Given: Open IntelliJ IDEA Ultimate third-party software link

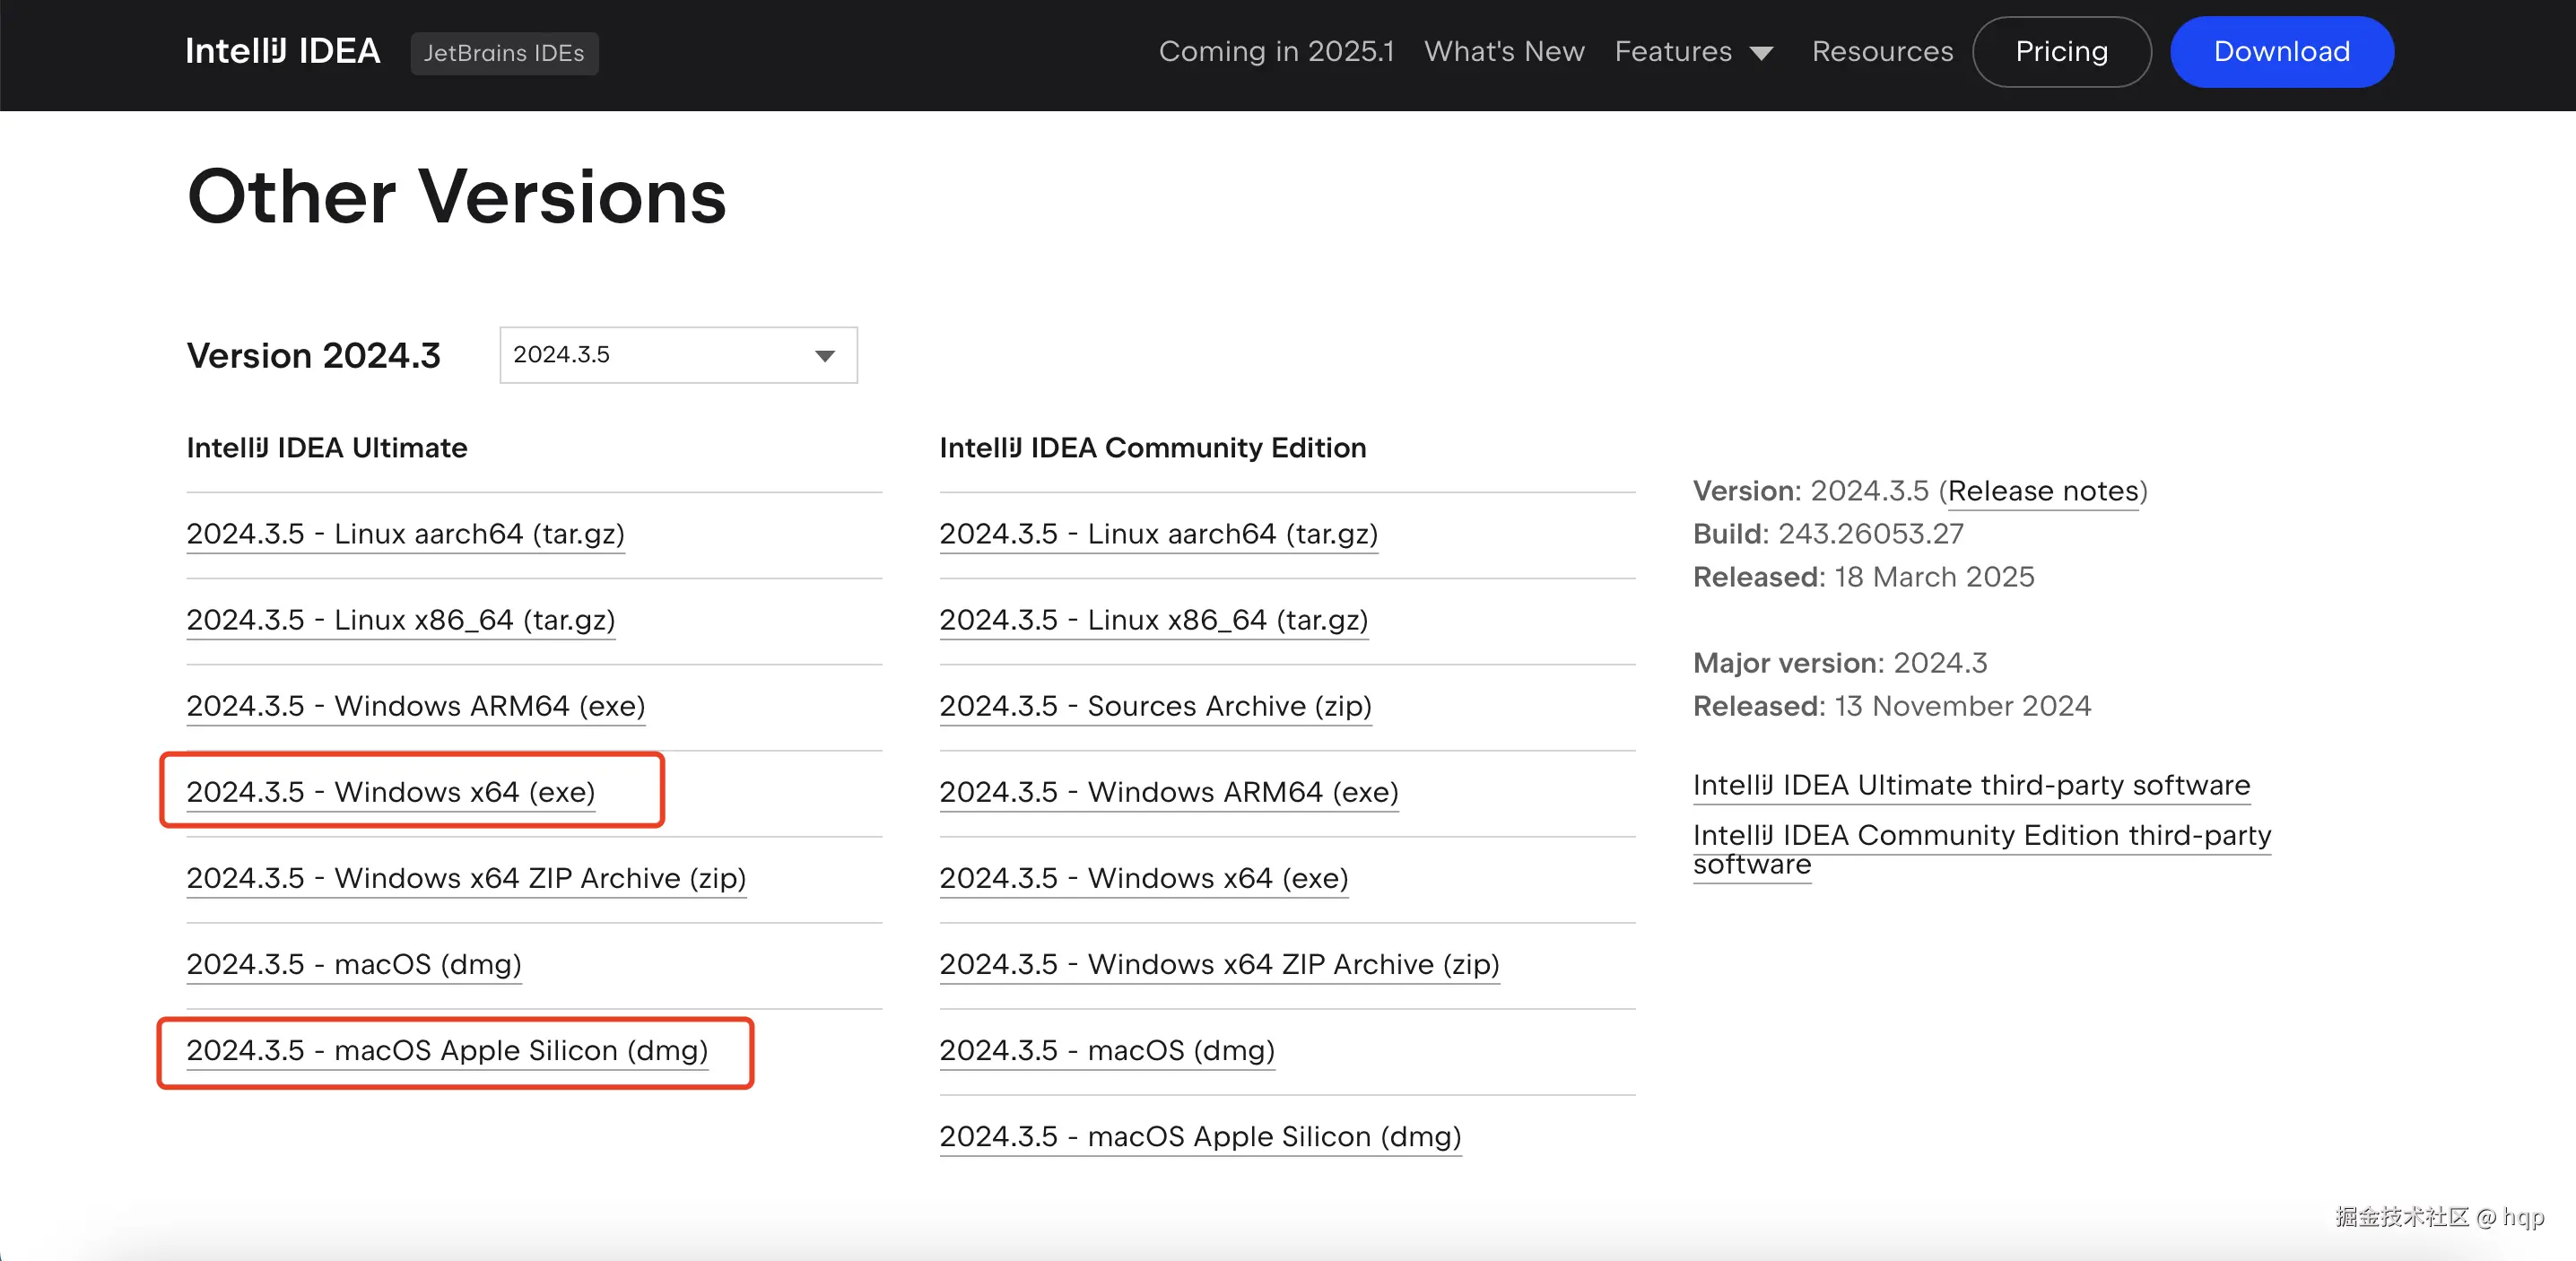Looking at the screenshot, I should point(1971,785).
